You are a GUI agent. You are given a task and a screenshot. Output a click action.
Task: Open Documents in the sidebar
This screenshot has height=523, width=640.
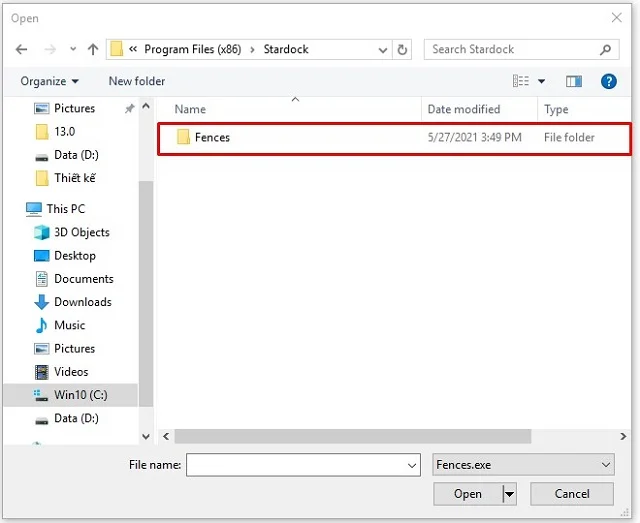click(x=74, y=279)
